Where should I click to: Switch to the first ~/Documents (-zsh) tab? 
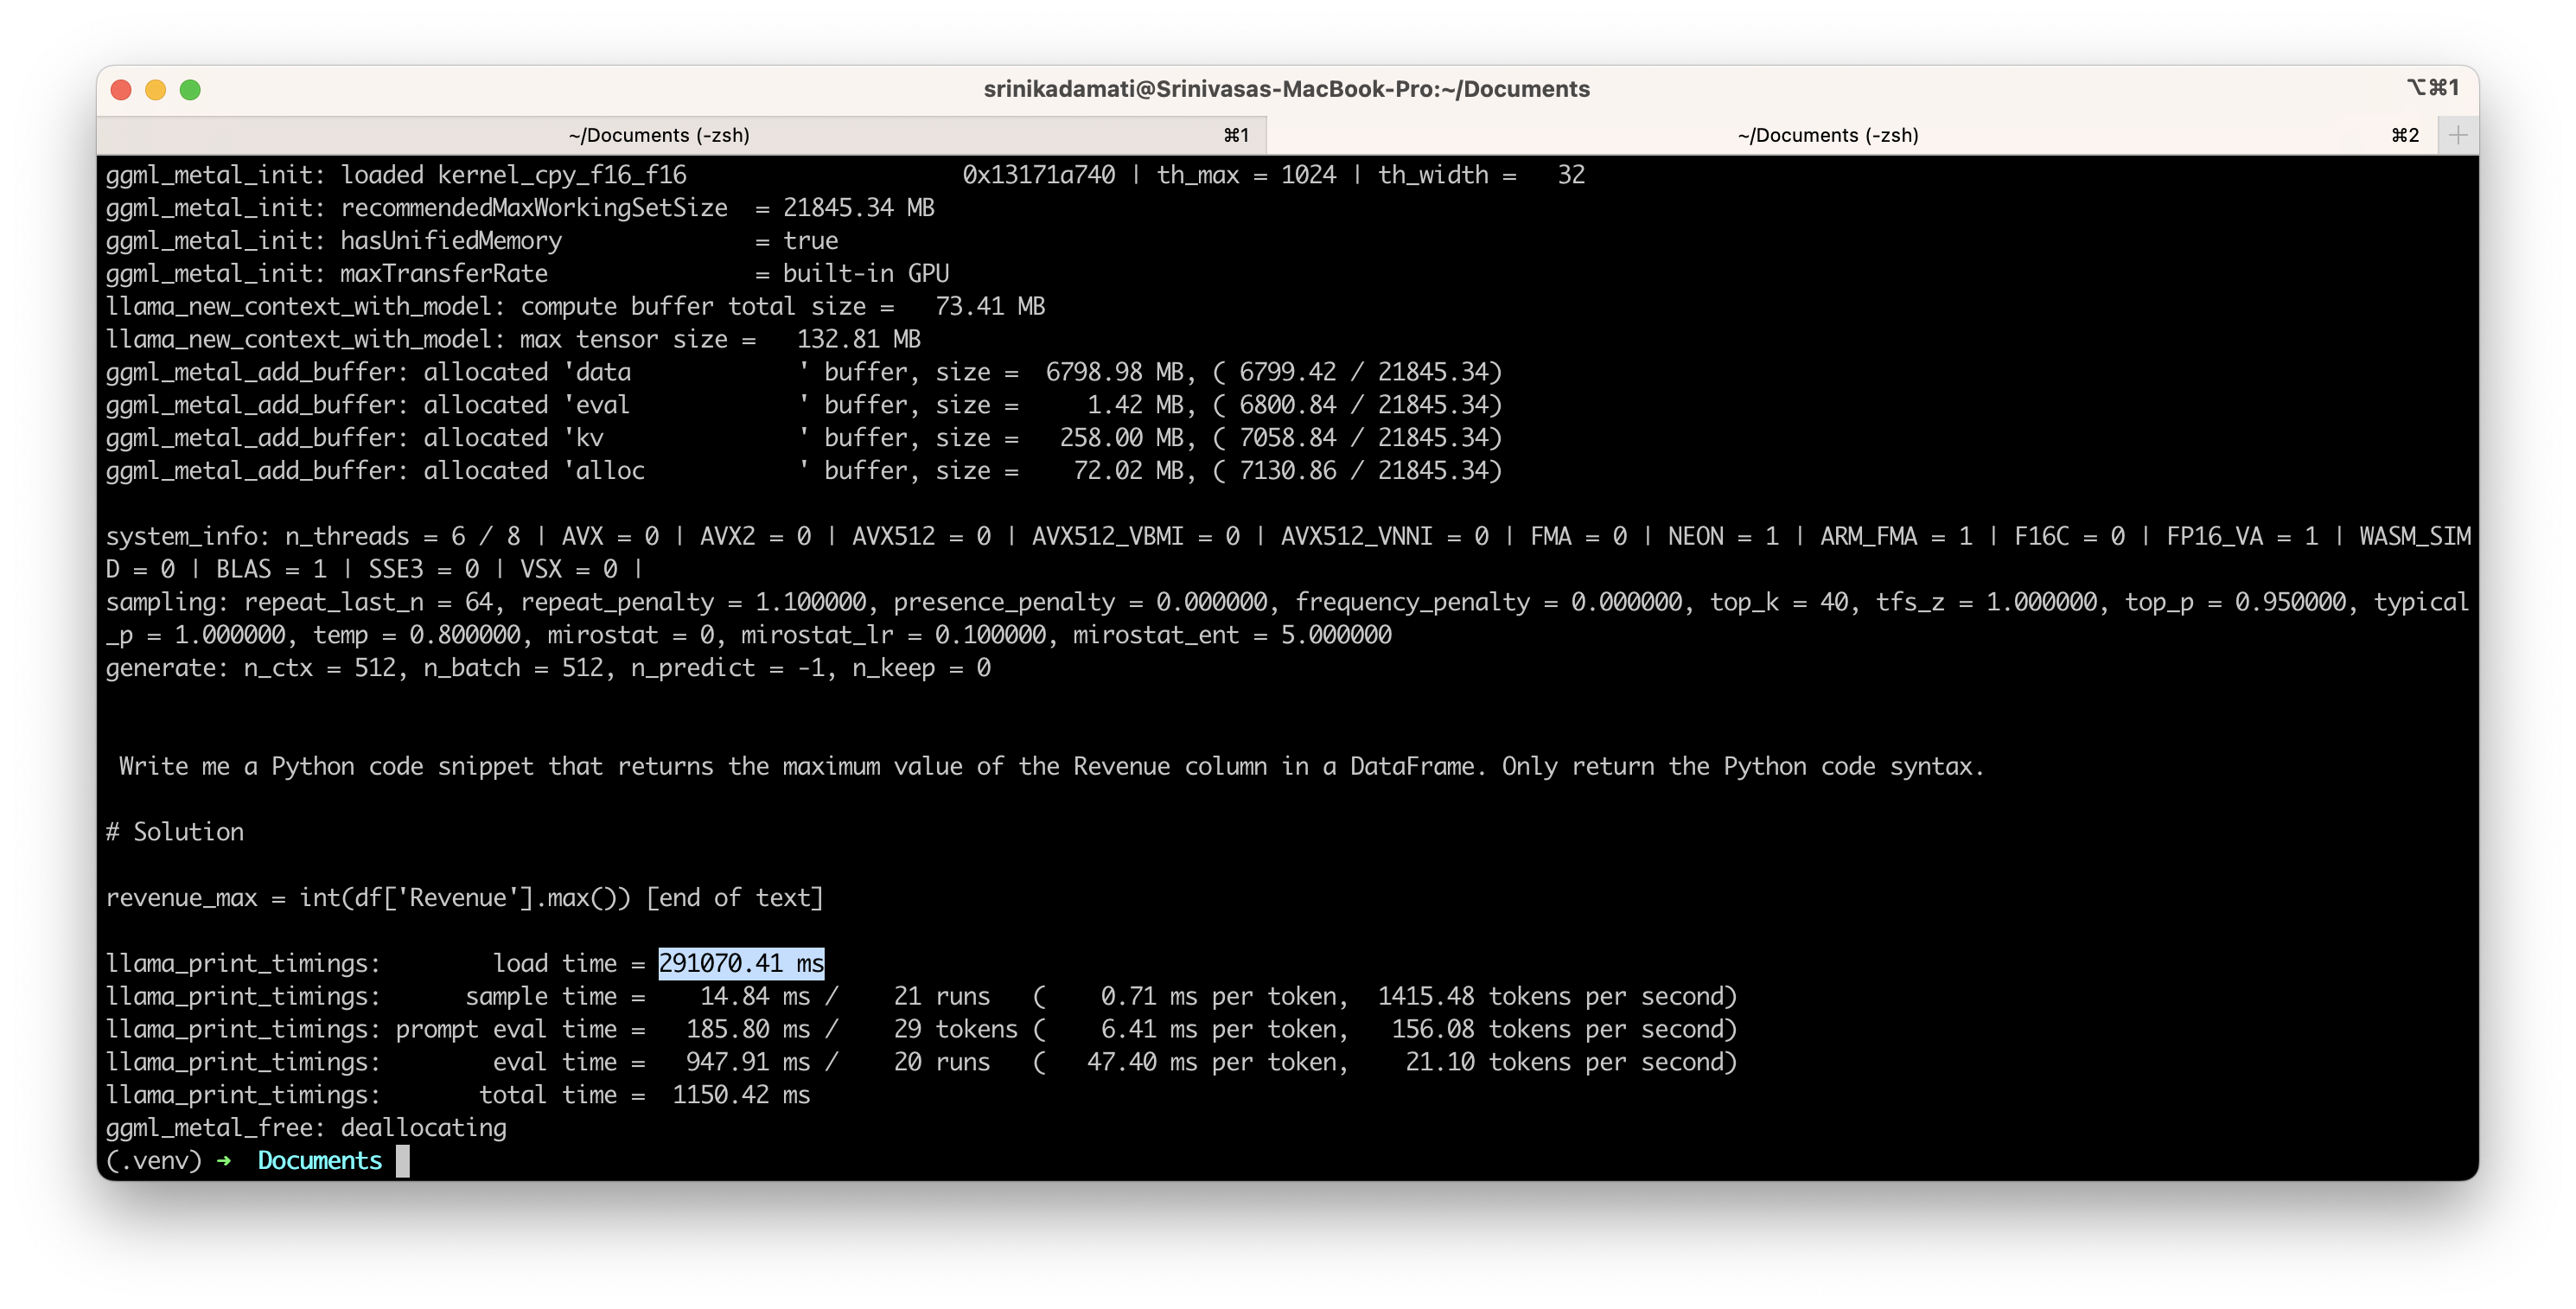[x=659, y=135]
